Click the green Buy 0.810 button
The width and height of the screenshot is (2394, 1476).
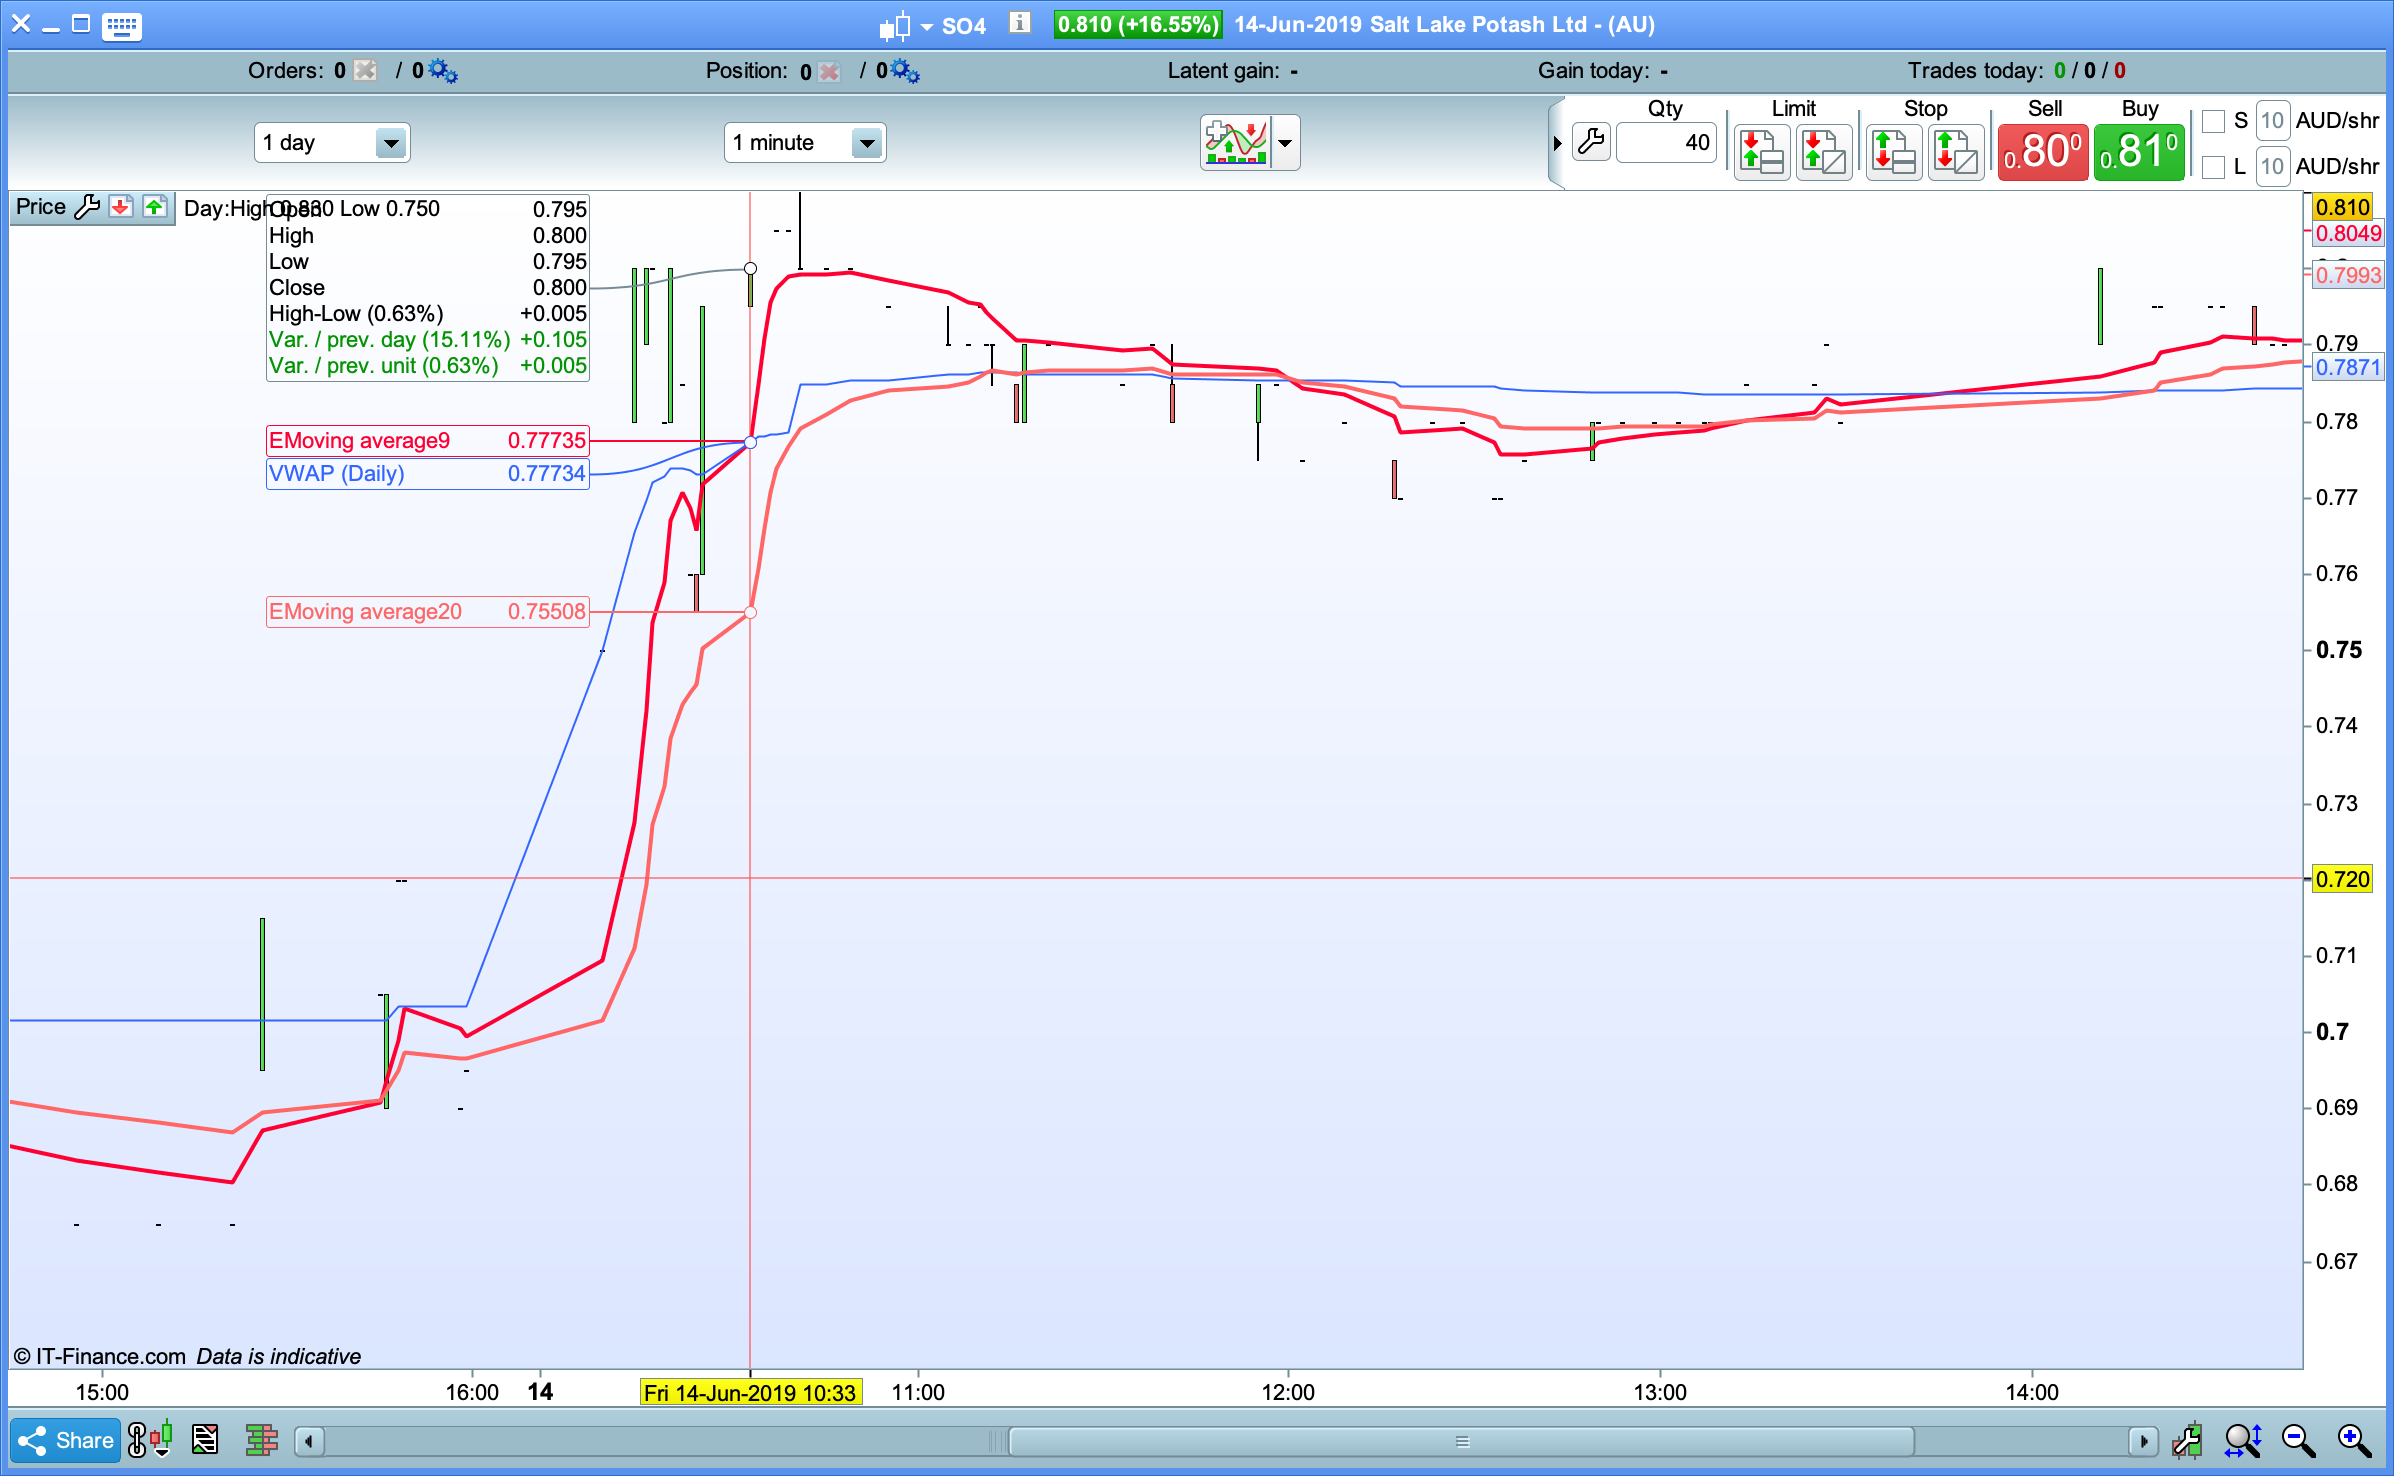(x=2138, y=152)
